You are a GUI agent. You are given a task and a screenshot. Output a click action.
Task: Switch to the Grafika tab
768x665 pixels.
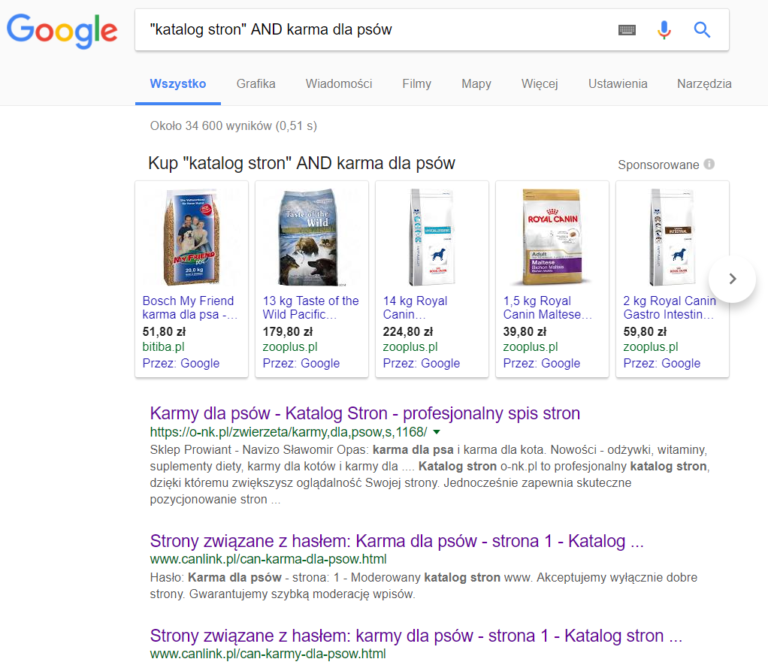pyautogui.click(x=256, y=84)
